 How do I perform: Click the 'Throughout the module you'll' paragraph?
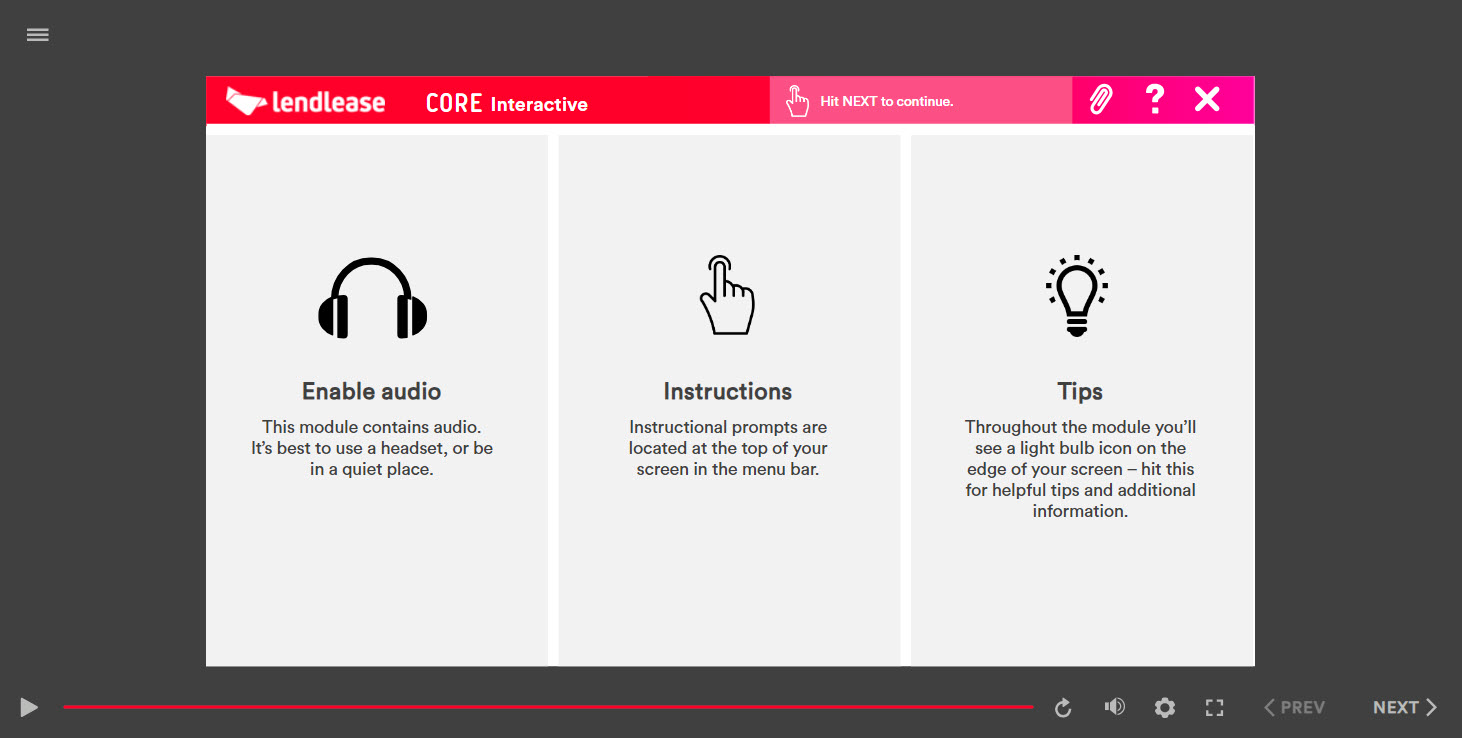[1080, 469]
